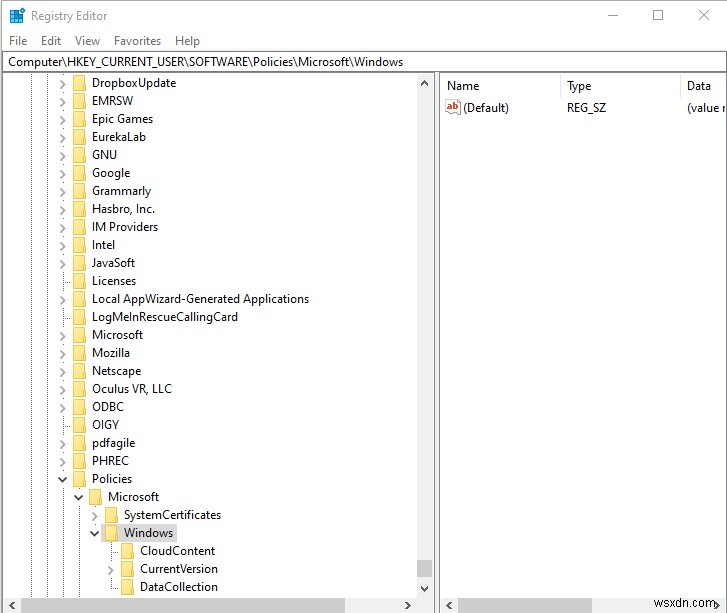This screenshot has width=727, height=613.
Task: Click the OIGY folder icon
Action: tap(80, 425)
